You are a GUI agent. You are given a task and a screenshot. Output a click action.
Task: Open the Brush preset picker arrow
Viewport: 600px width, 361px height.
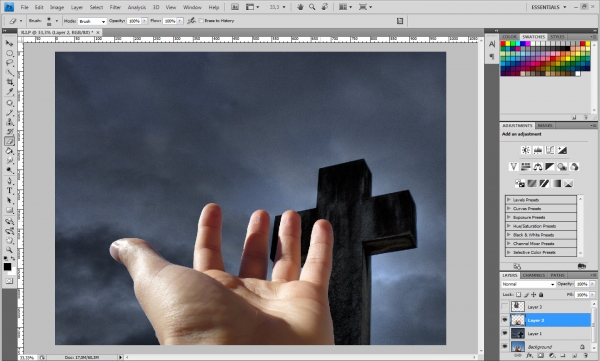click(x=57, y=21)
